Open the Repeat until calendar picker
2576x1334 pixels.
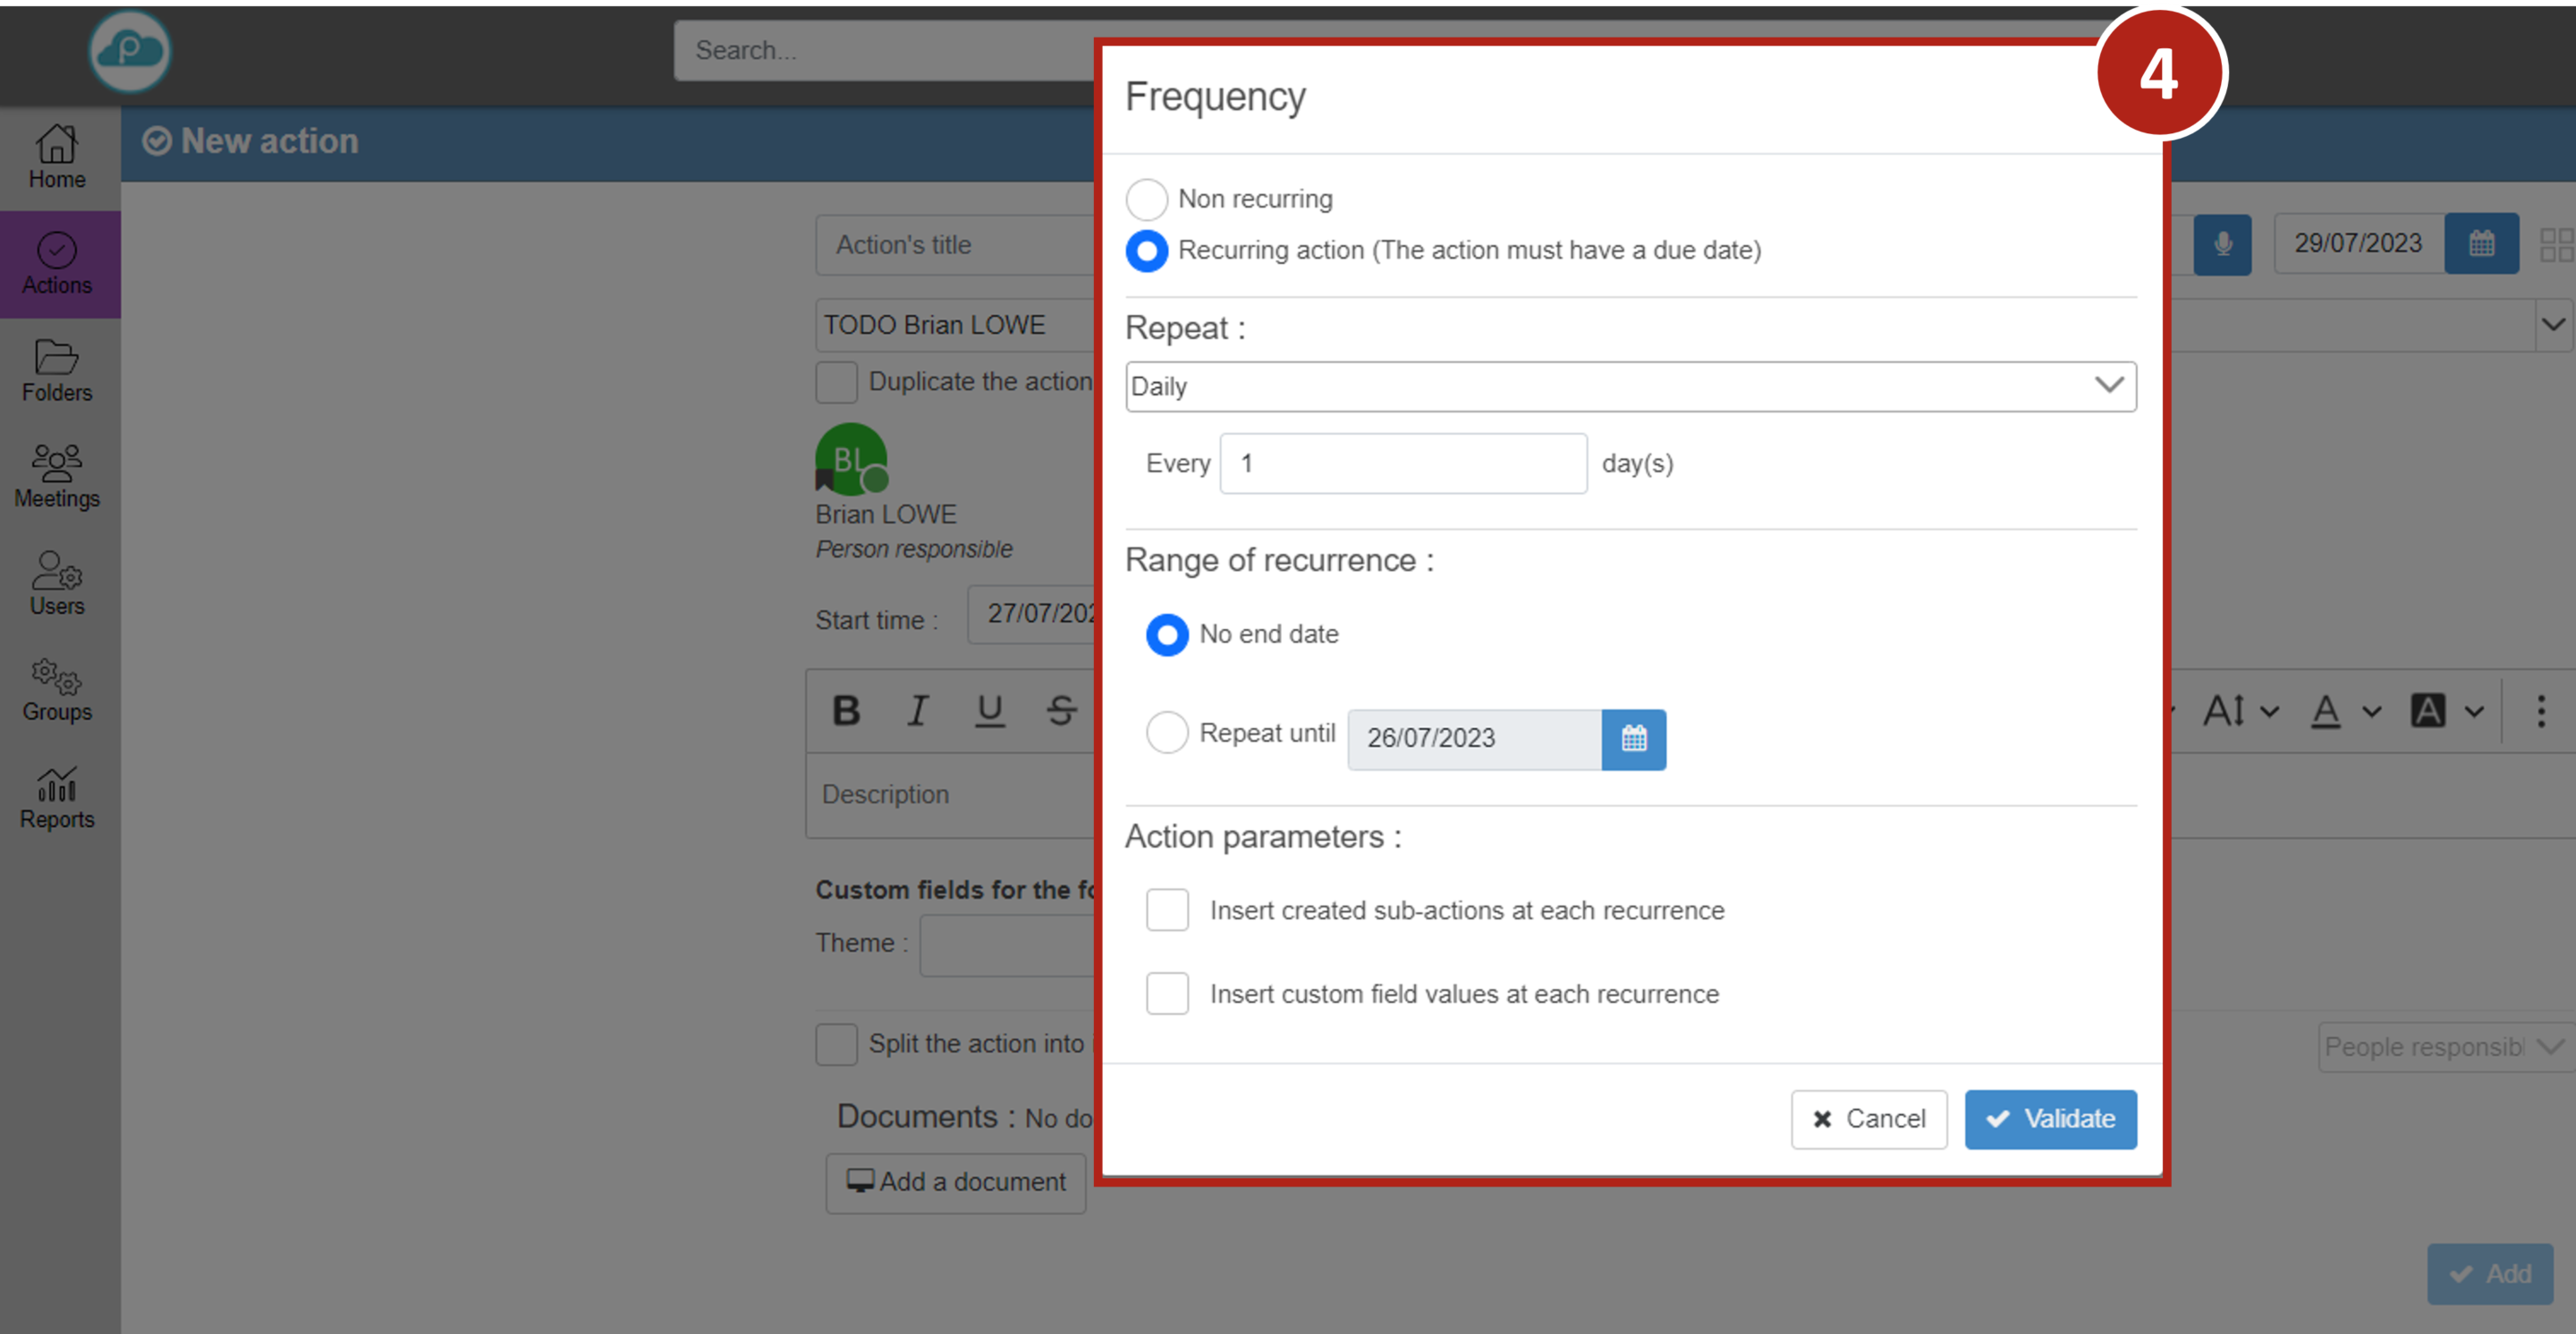point(1633,739)
